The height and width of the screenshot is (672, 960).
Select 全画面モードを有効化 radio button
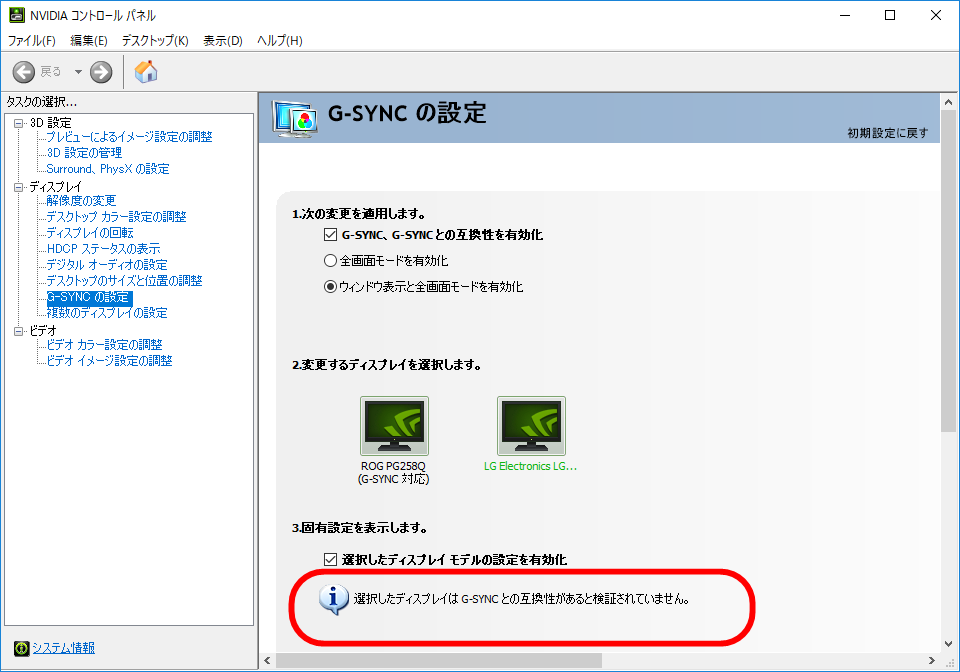(x=331, y=261)
